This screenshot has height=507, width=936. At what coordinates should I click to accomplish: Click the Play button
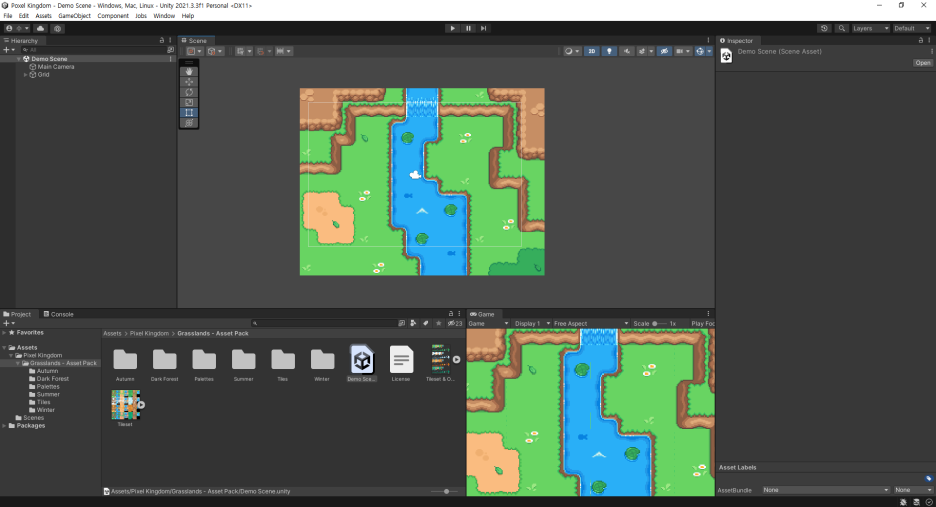pos(452,28)
